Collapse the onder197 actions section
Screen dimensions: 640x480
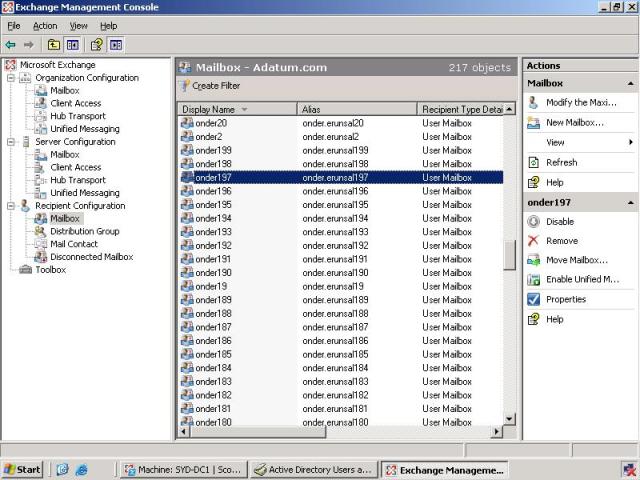pyautogui.click(x=631, y=202)
